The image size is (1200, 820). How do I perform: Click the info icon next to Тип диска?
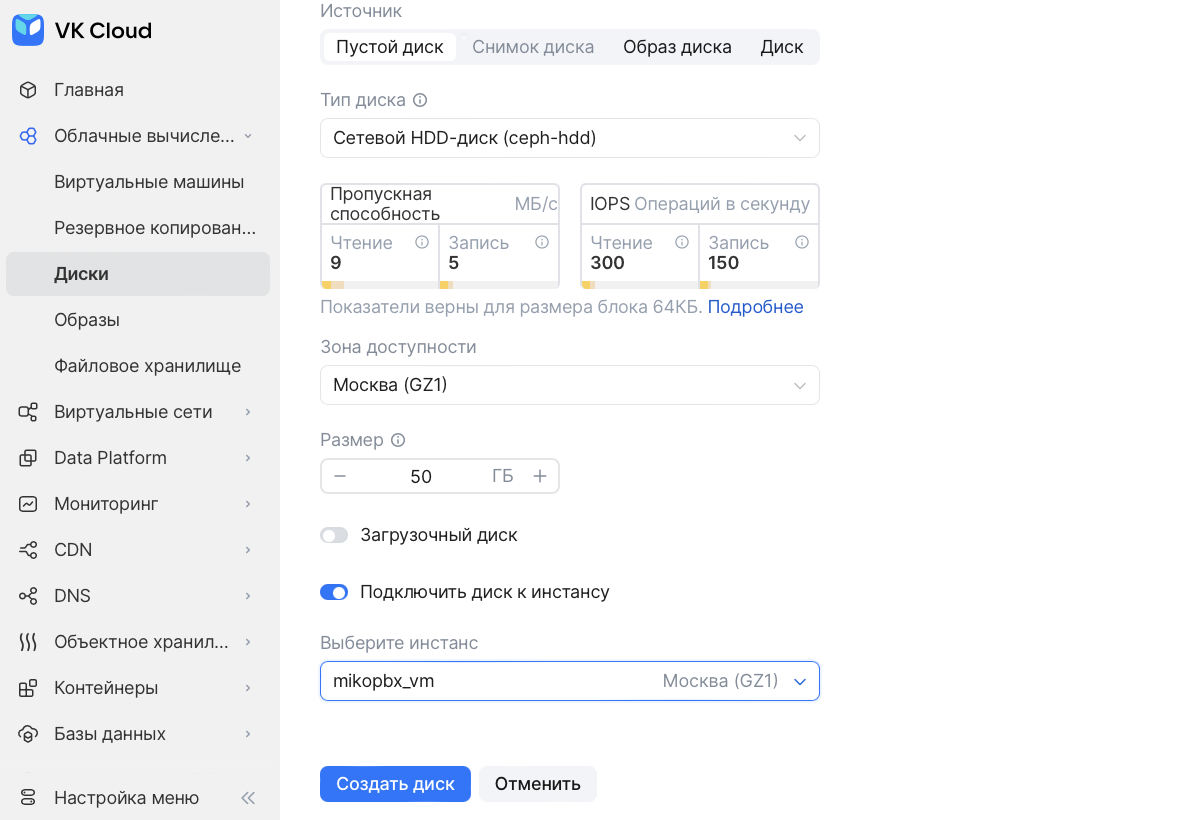pos(420,100)
